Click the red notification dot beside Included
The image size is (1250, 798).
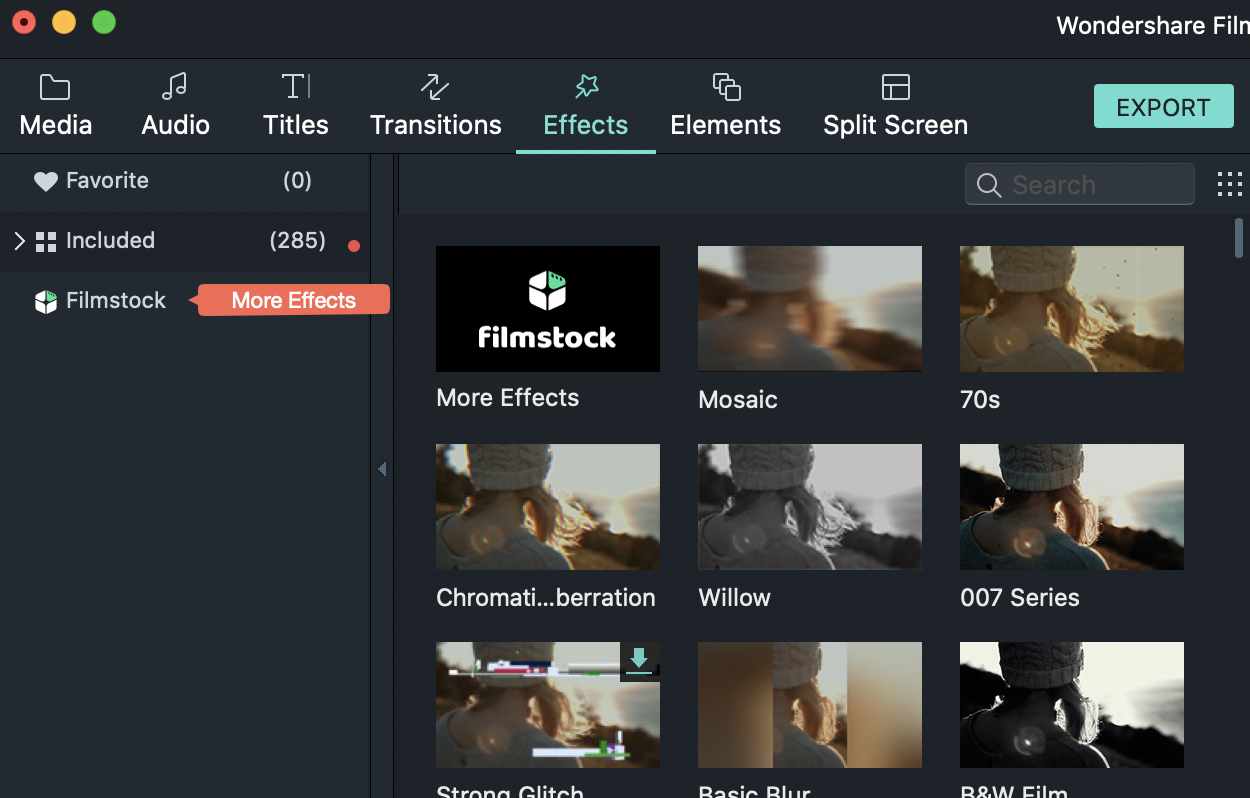(353, 246)
